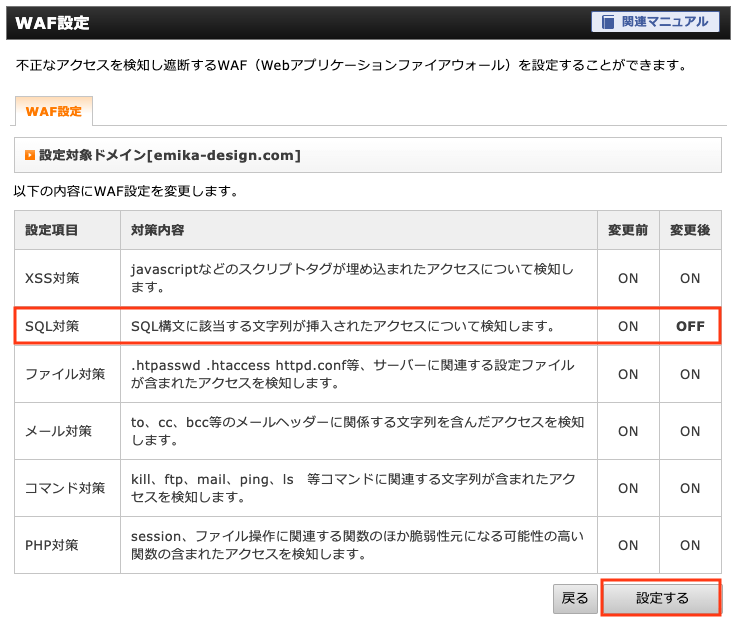Click the 設定項目 column header

(51, 230)
